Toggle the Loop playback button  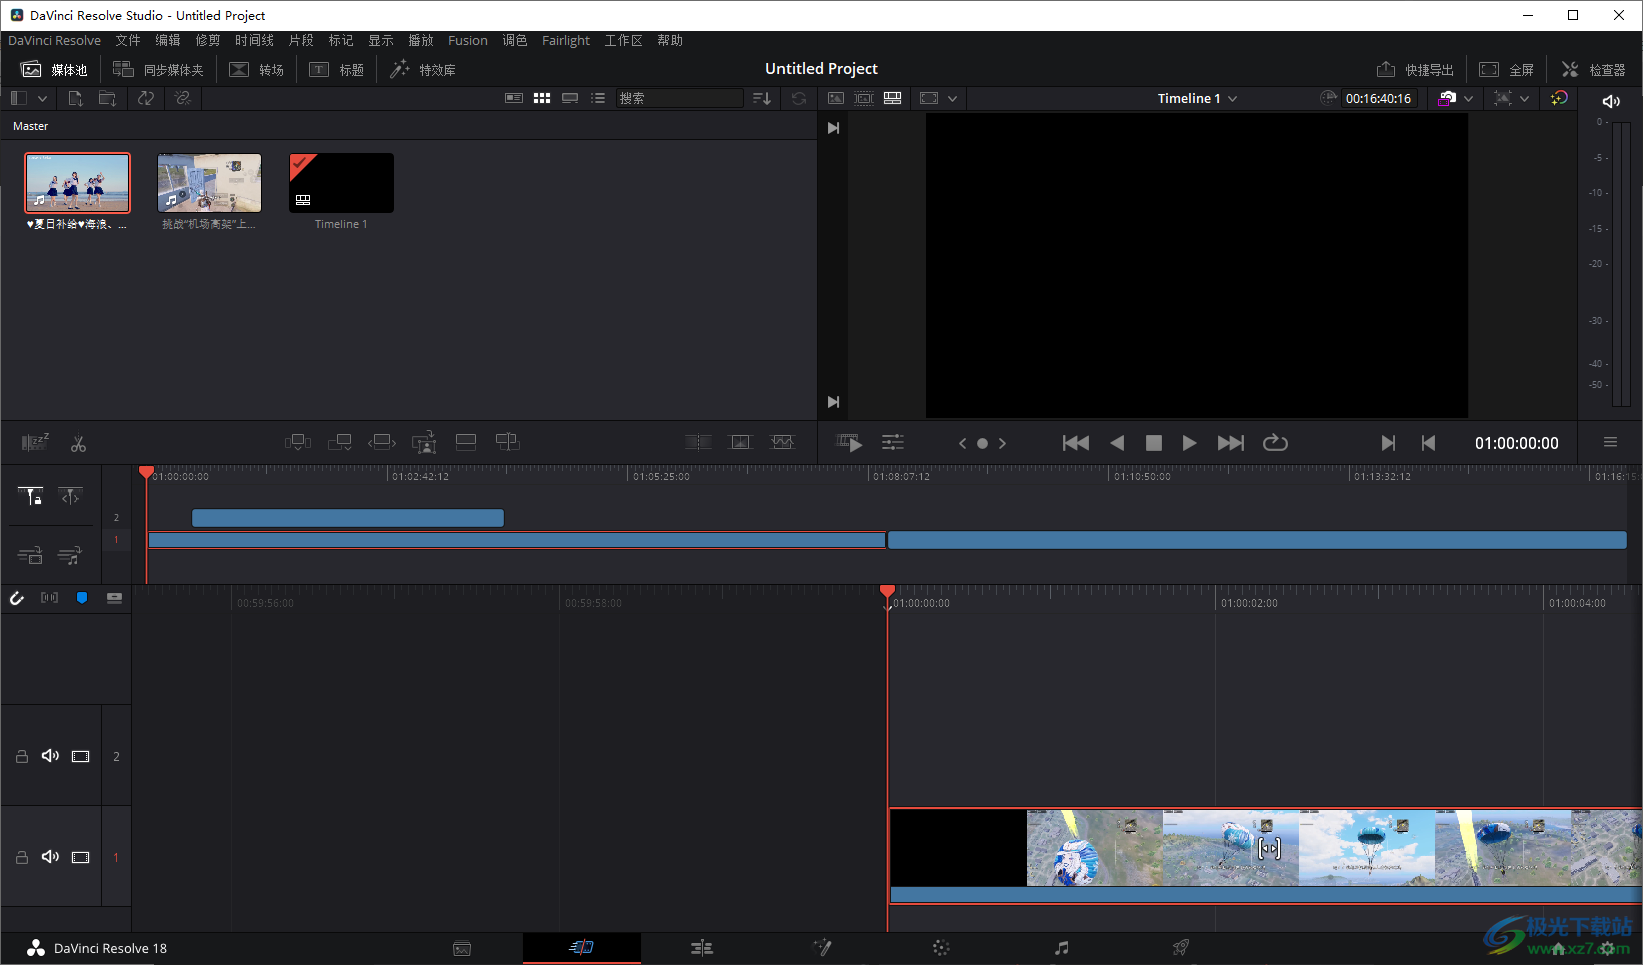click(x=1275, y=443)
